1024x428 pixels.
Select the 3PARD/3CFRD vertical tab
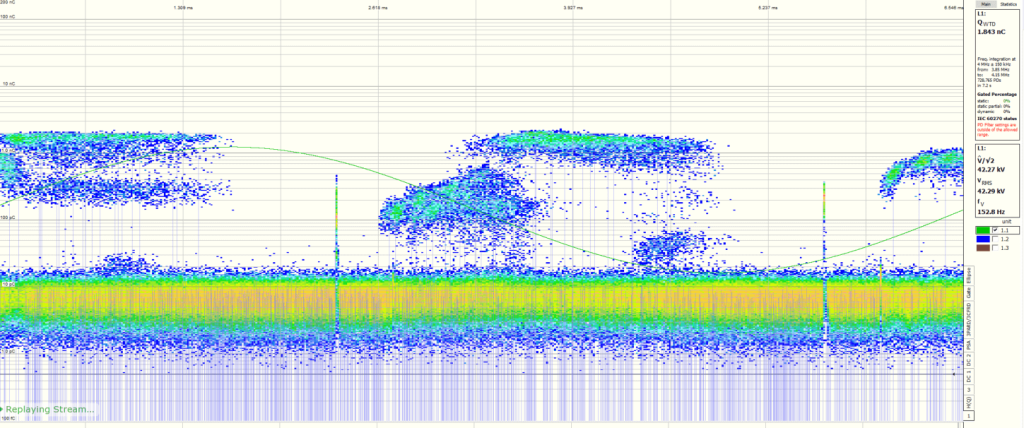pos(967,318)
